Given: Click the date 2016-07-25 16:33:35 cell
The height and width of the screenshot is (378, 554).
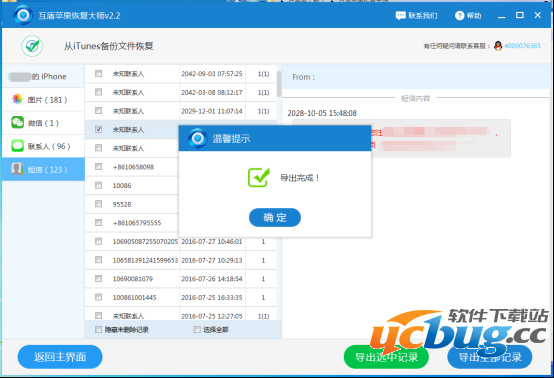Looking at the screenshot, I should tap(212, 297).
